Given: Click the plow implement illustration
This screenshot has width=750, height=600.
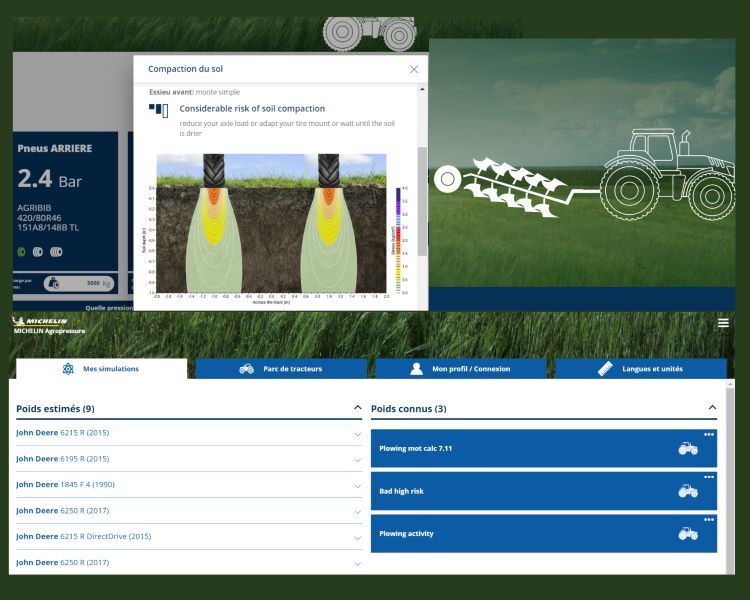Looking at the screenshot, I should coord(517,187).
